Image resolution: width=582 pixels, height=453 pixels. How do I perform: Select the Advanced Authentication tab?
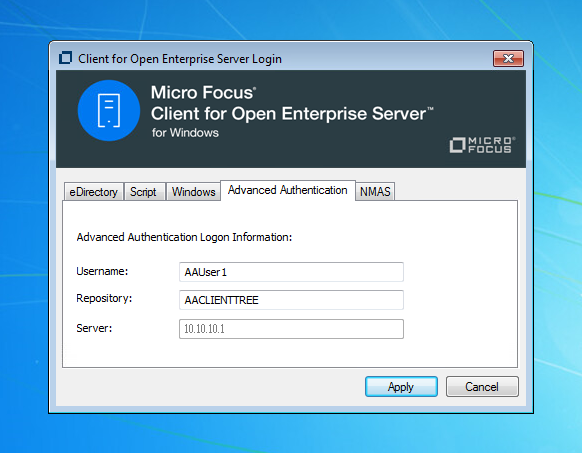pyautogui.click(x=288, y=190)
